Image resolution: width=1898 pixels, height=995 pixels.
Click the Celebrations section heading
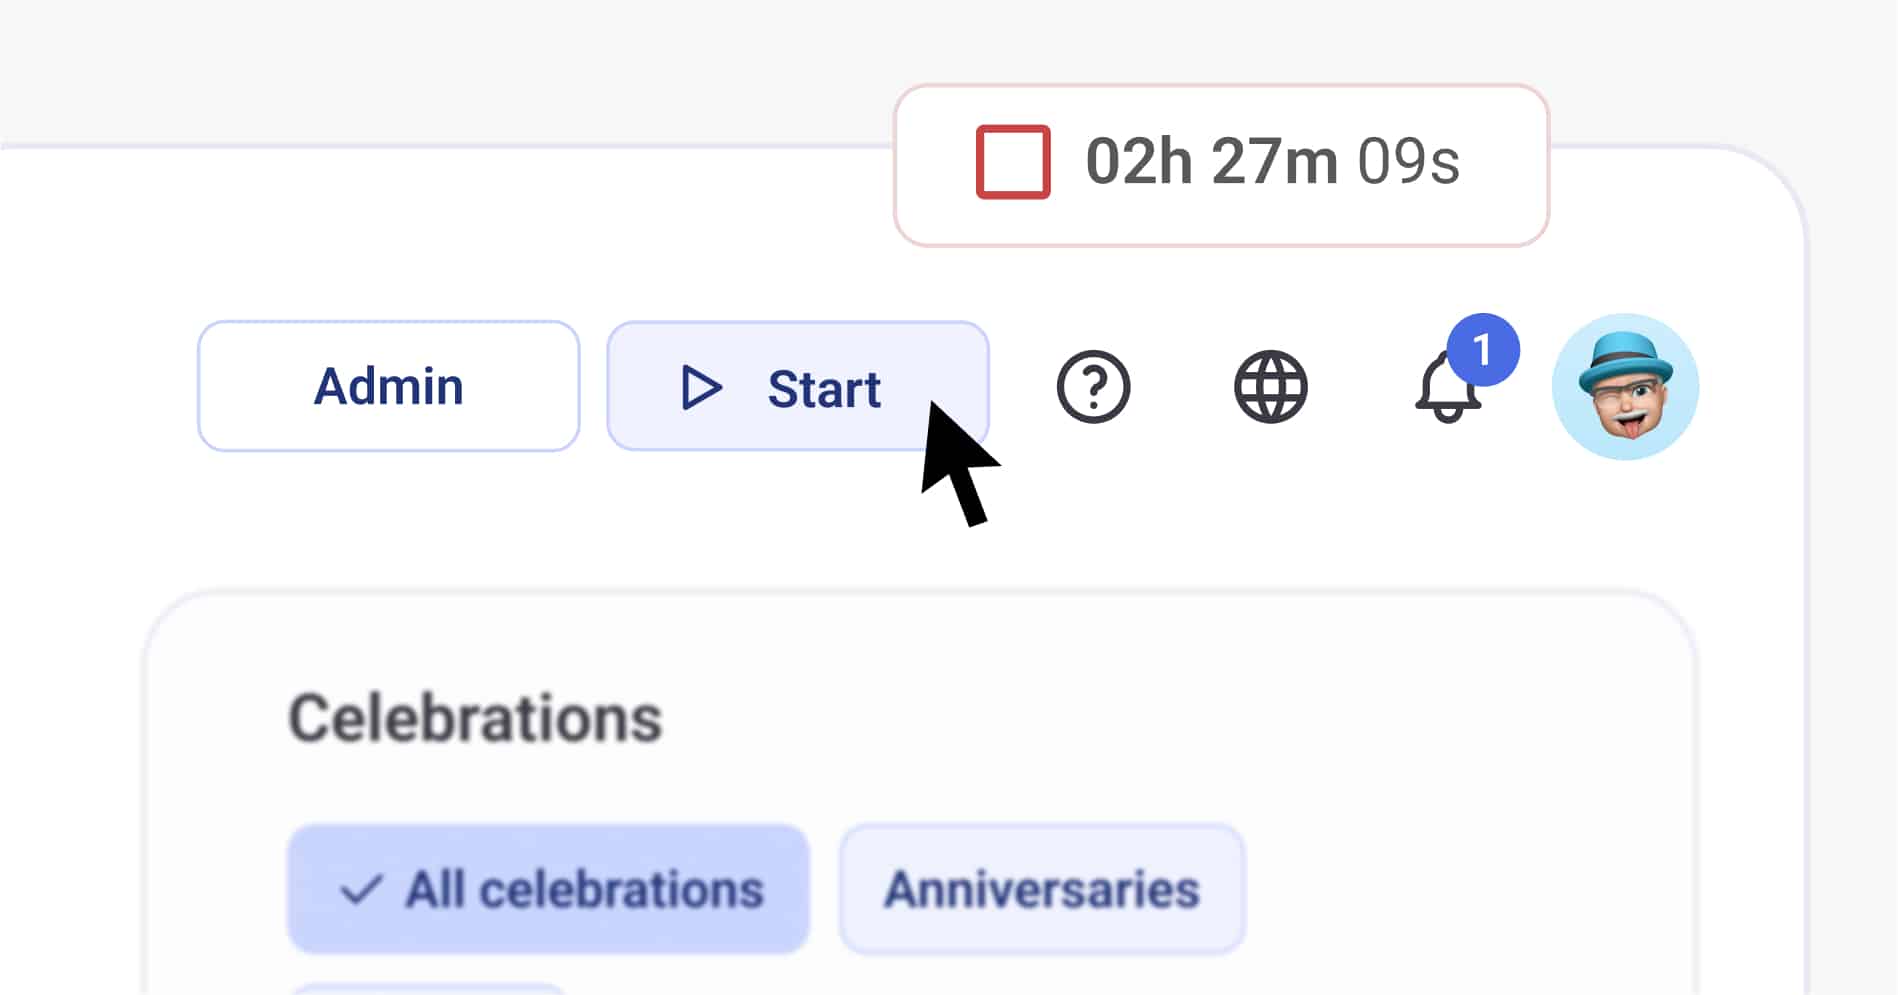coord(475,718)
